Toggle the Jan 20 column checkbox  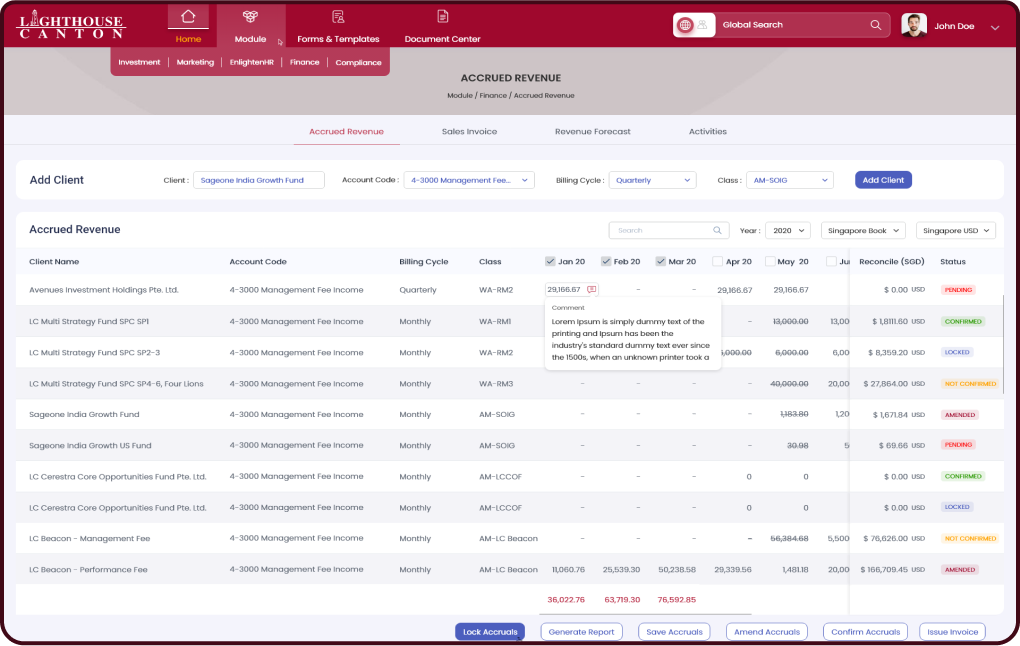pyautogui.click(x=550, y=262)
